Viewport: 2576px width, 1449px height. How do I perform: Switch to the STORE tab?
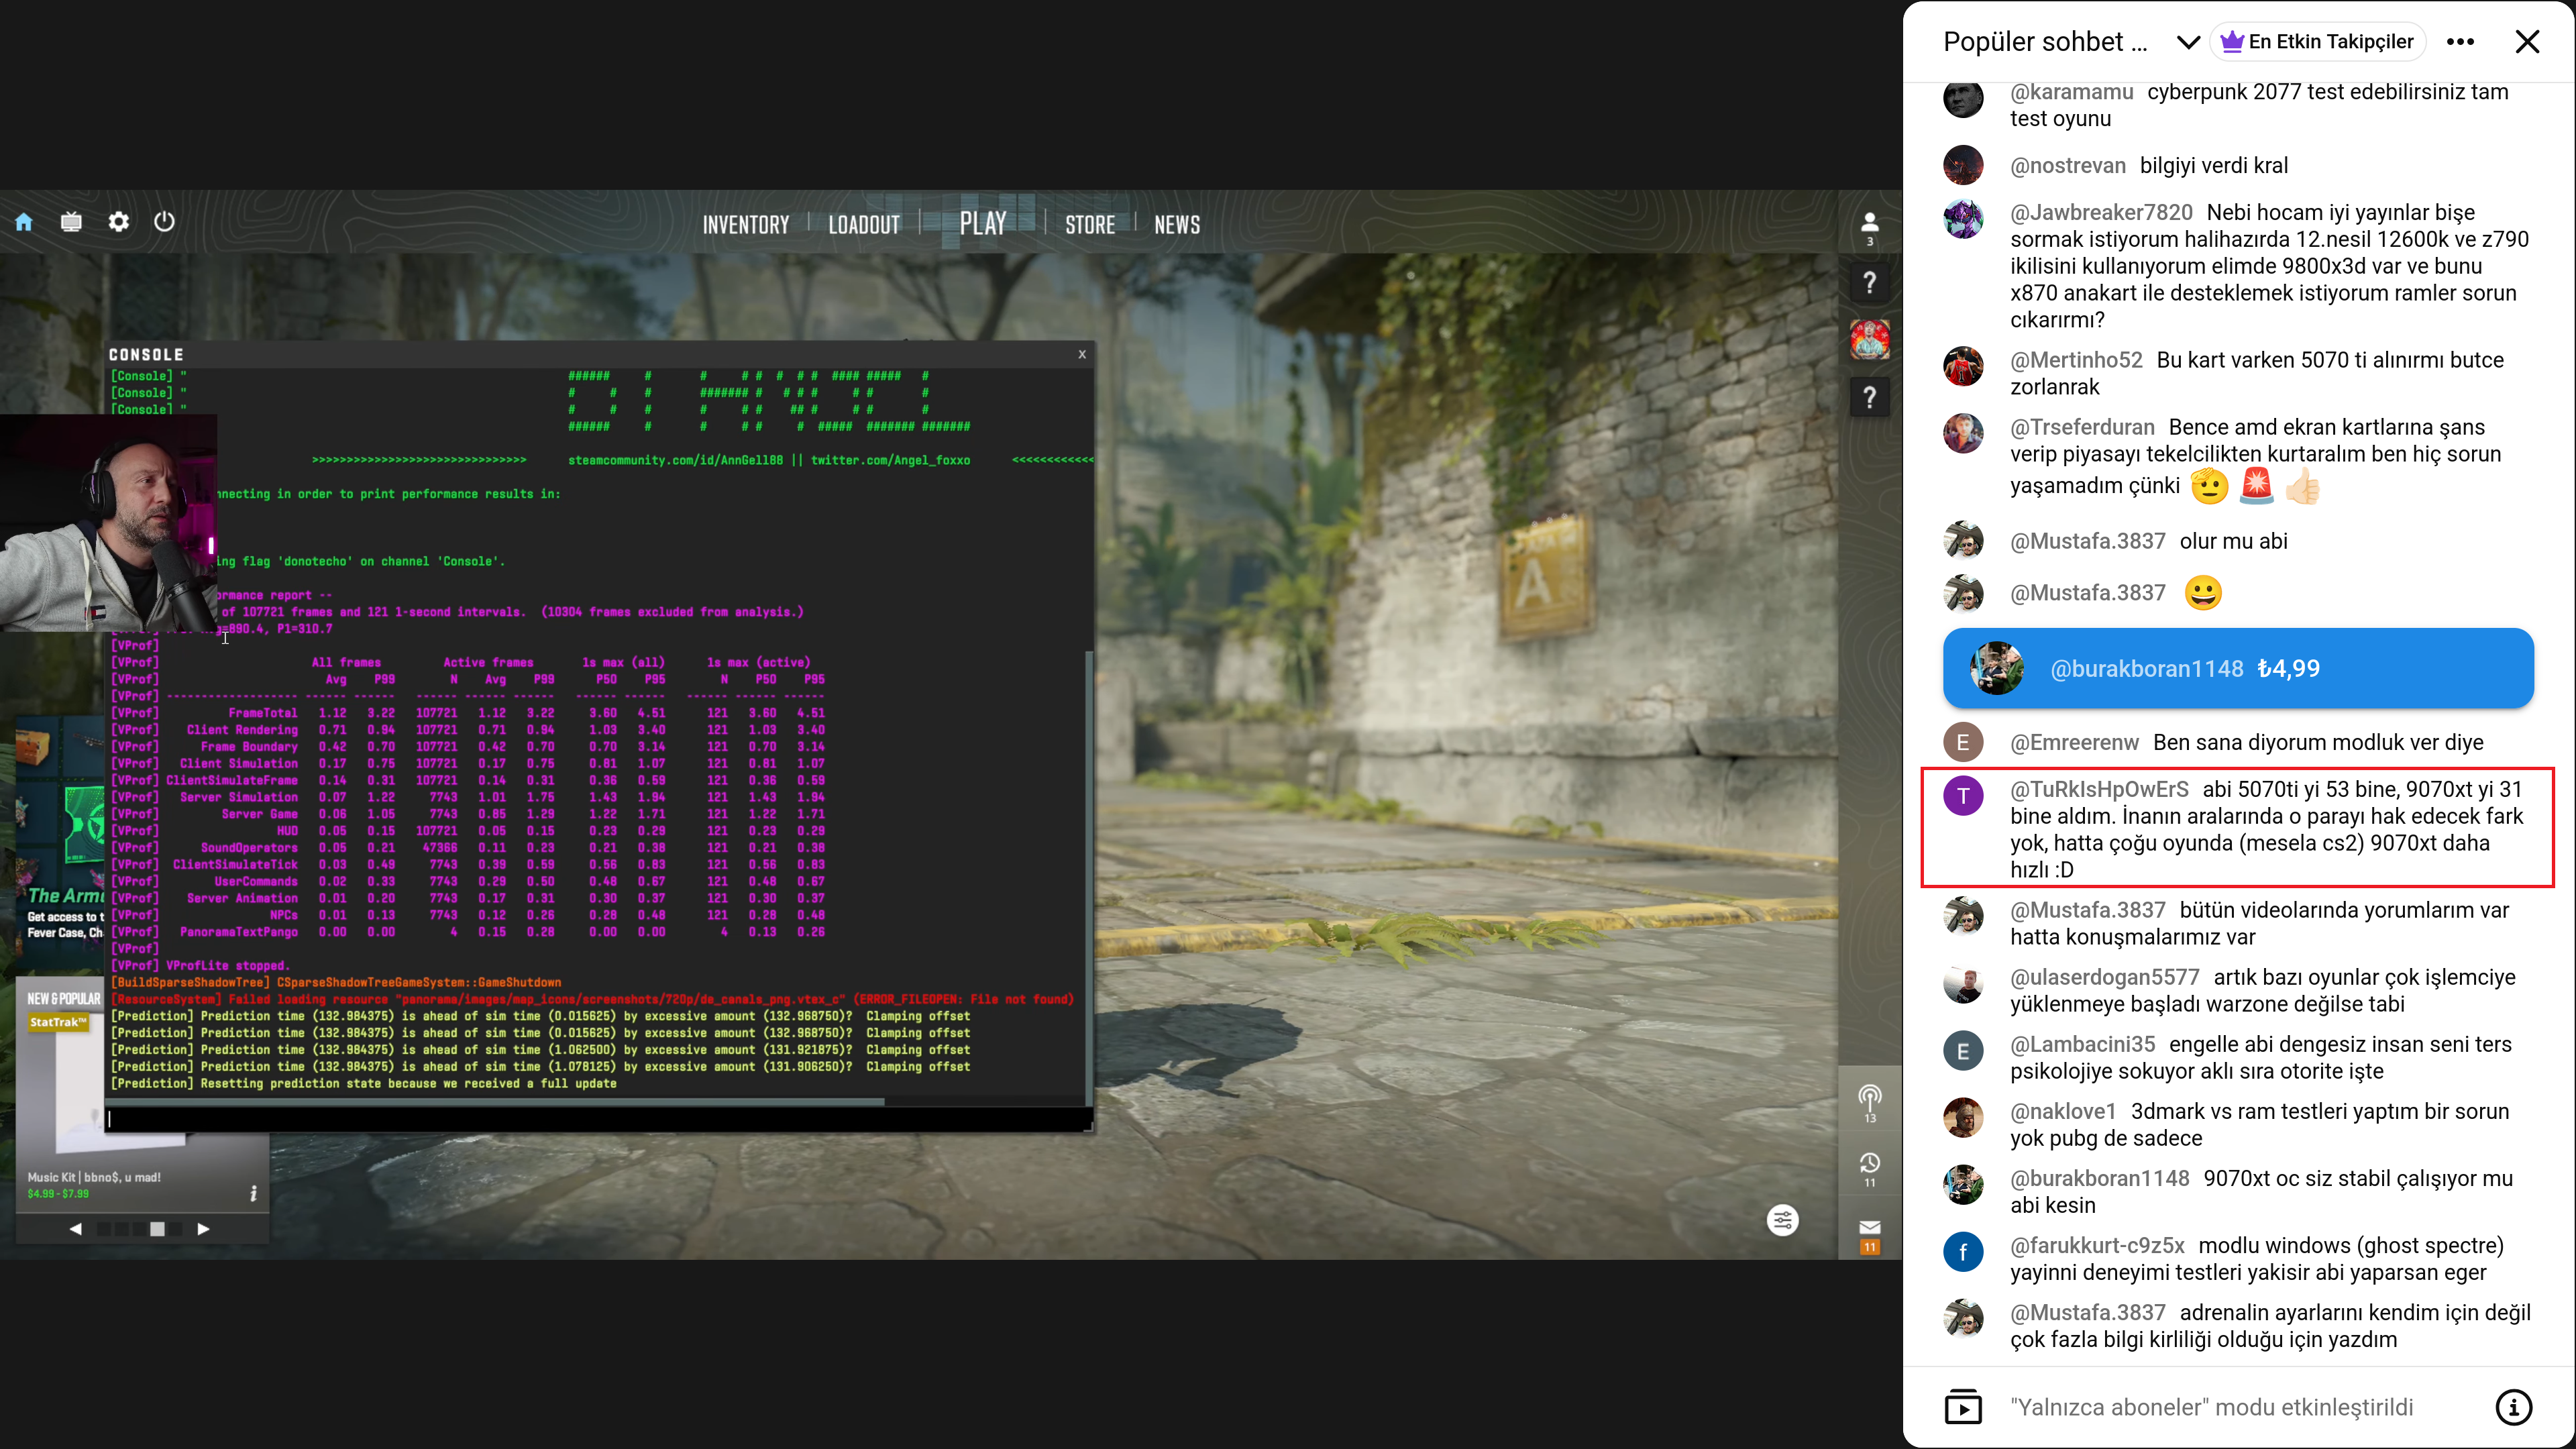pos(1090,225)
